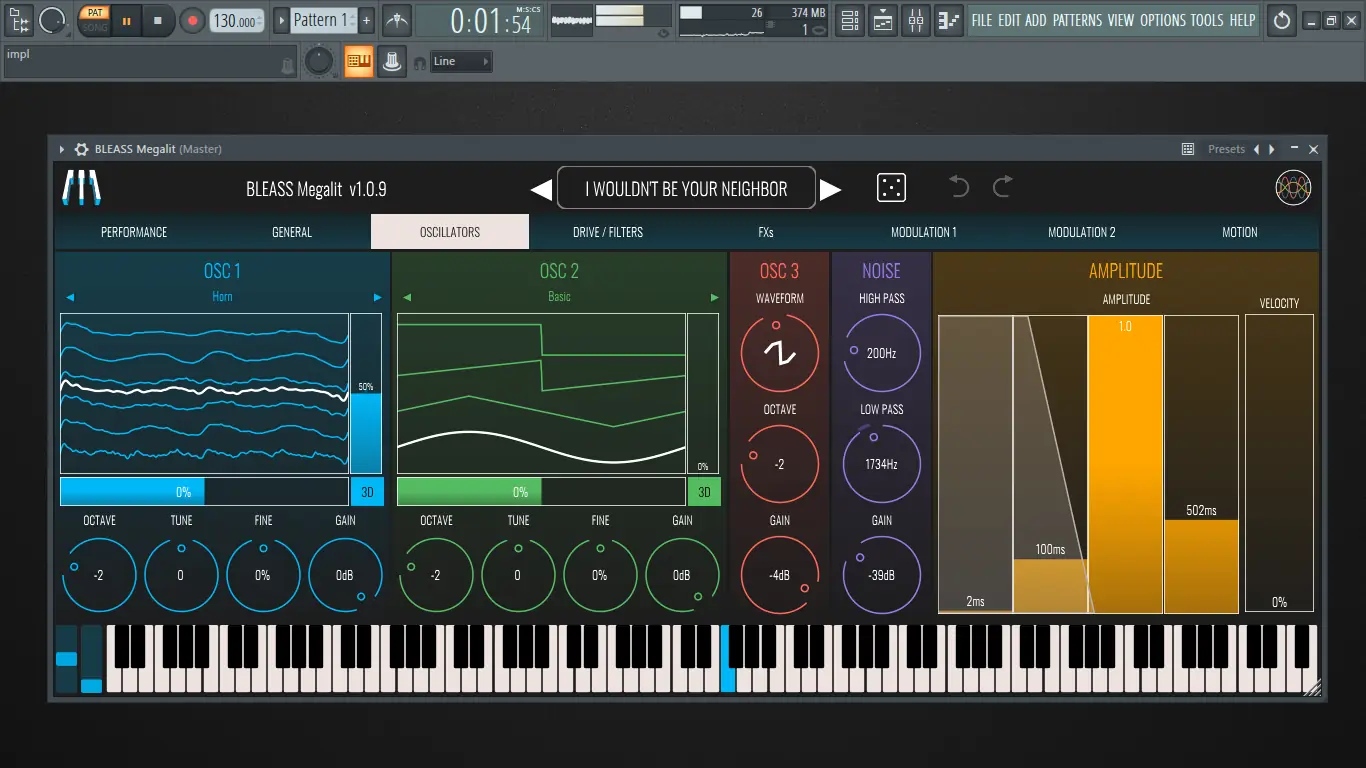The height and width of the screenshot is (768, 1366).
Task: Toggle the OSC 2 3D button
Action: [704, 492]
